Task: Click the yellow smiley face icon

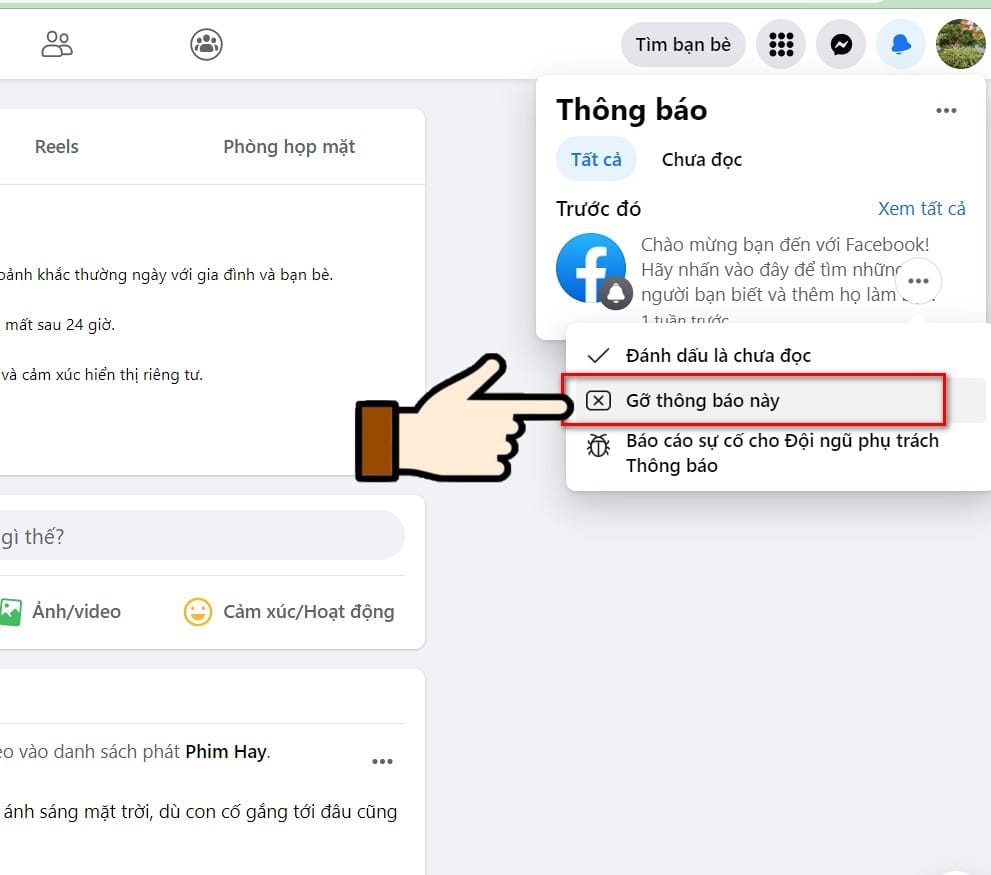Action: coord(198,611)
